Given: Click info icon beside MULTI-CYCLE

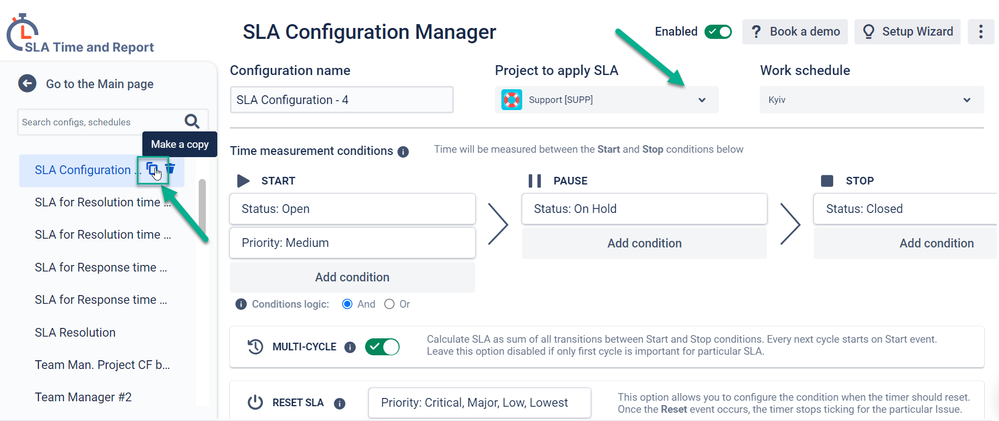Looking at the screenshot, I should click(350, 347).
